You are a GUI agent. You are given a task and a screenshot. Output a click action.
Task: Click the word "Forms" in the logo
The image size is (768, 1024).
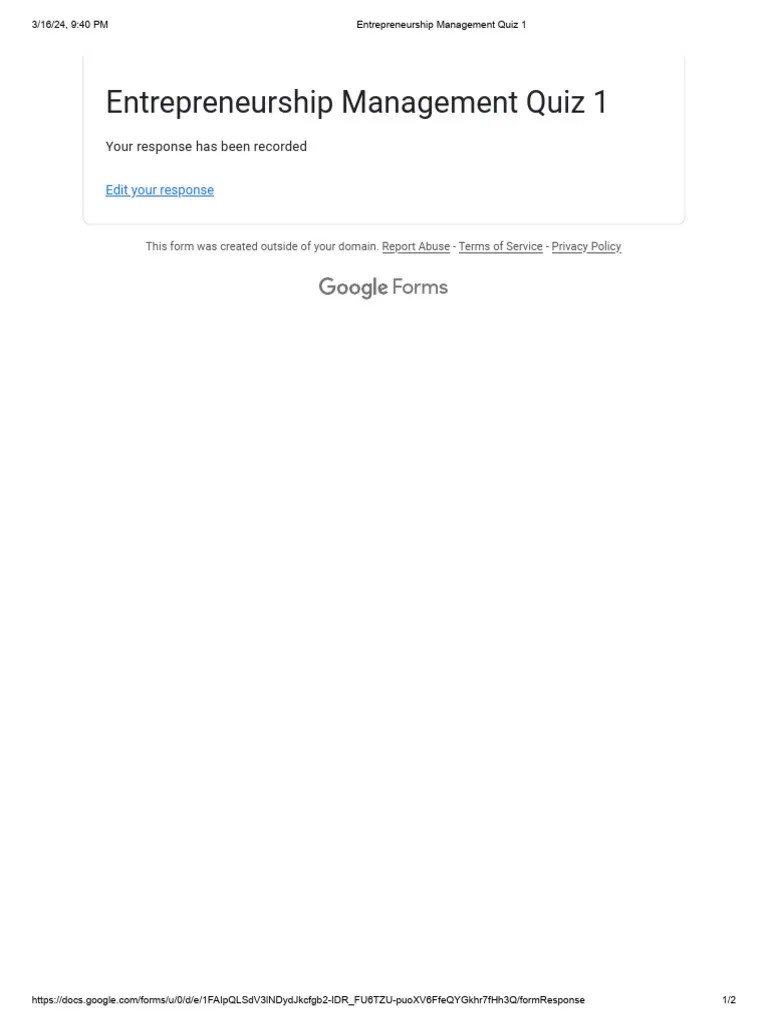pyautogui.click(x=420, y=287)
